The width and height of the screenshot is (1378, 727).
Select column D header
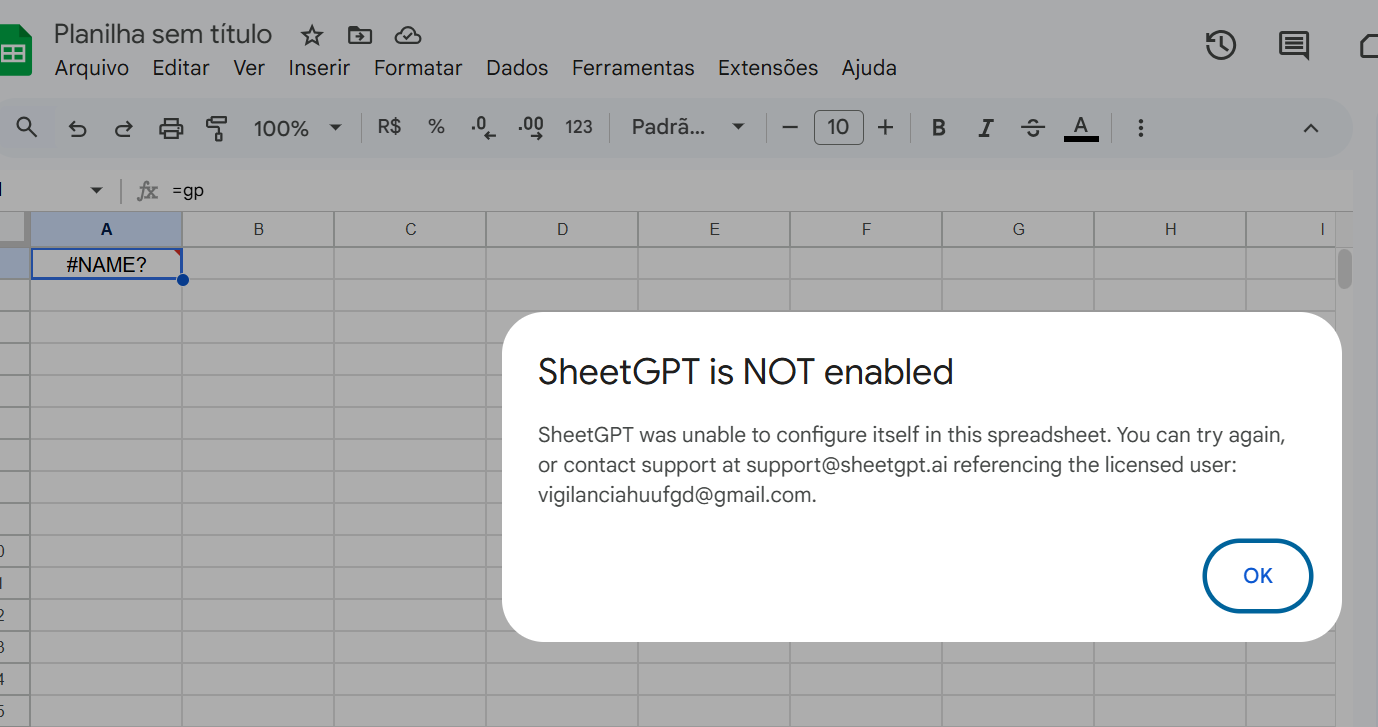(562, 229)
